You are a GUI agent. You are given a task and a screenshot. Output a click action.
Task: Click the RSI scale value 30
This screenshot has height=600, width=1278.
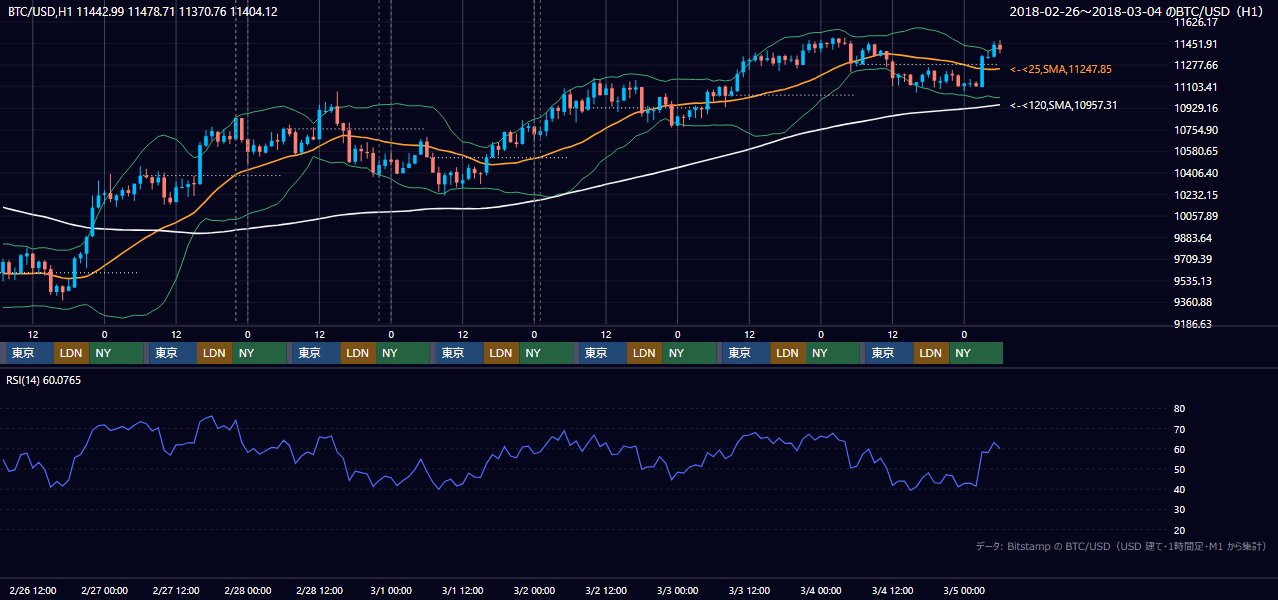coord(1179,510)
